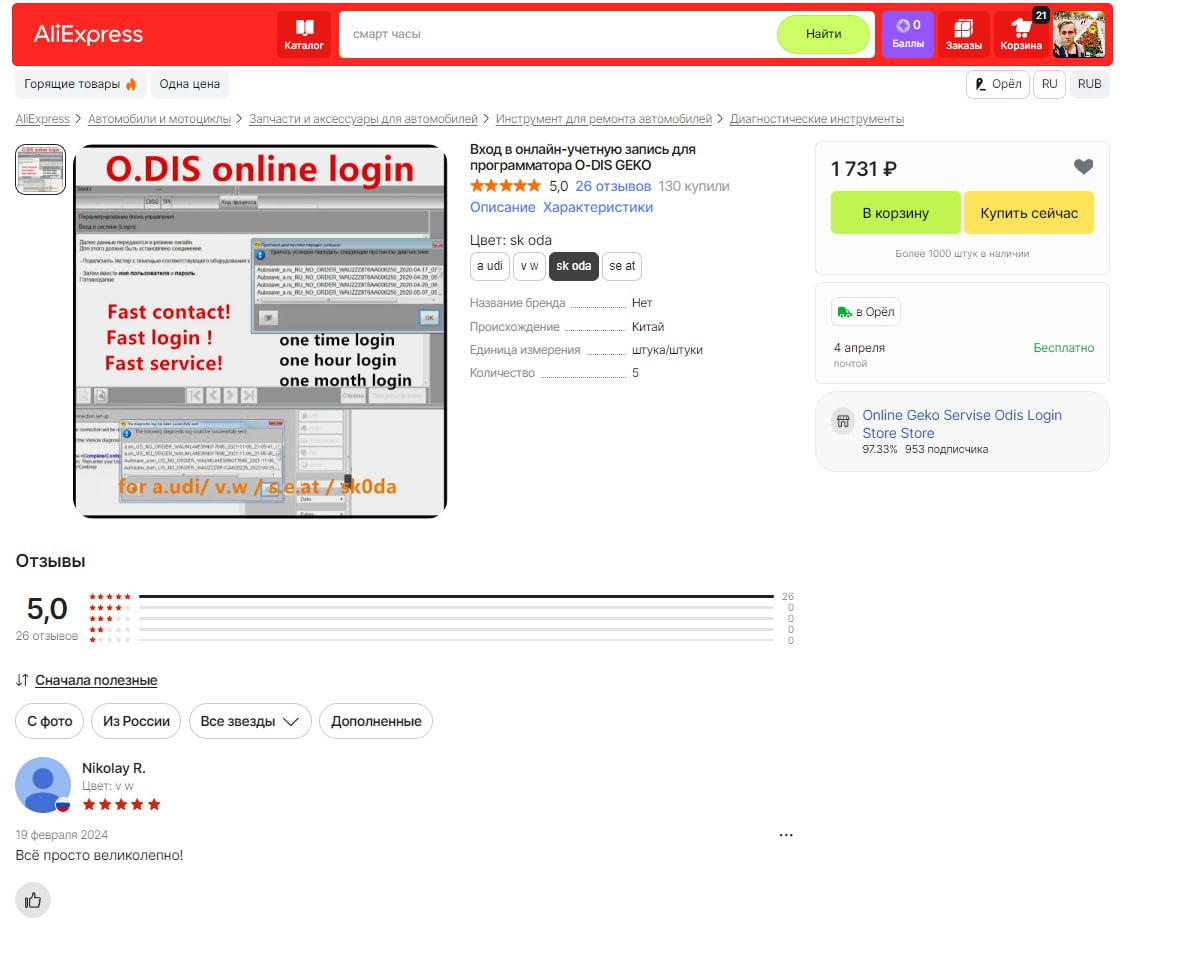This screenshot has height=954, width=1198.
Task: Focus the search field with смарт часы
Action: click(x=558, y=34)
